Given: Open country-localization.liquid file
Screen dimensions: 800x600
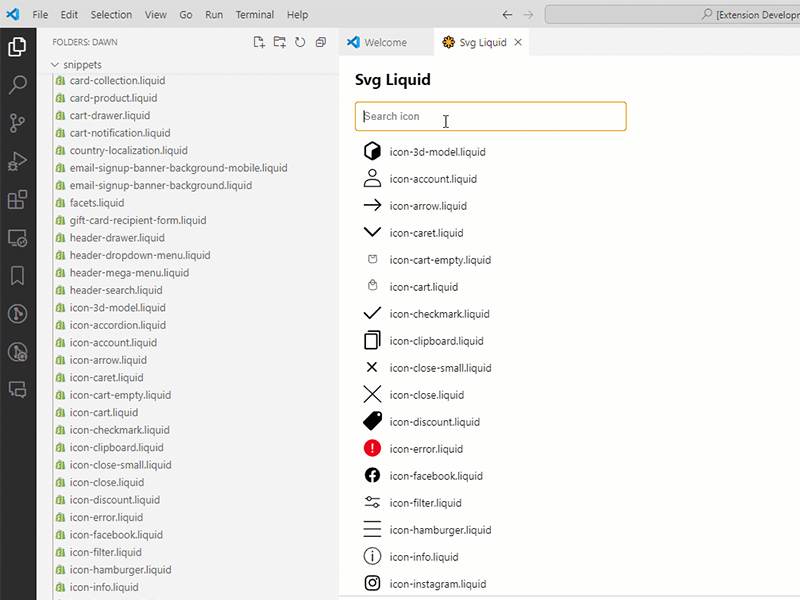Looking at the screenshot, I should tap(129, 151).
